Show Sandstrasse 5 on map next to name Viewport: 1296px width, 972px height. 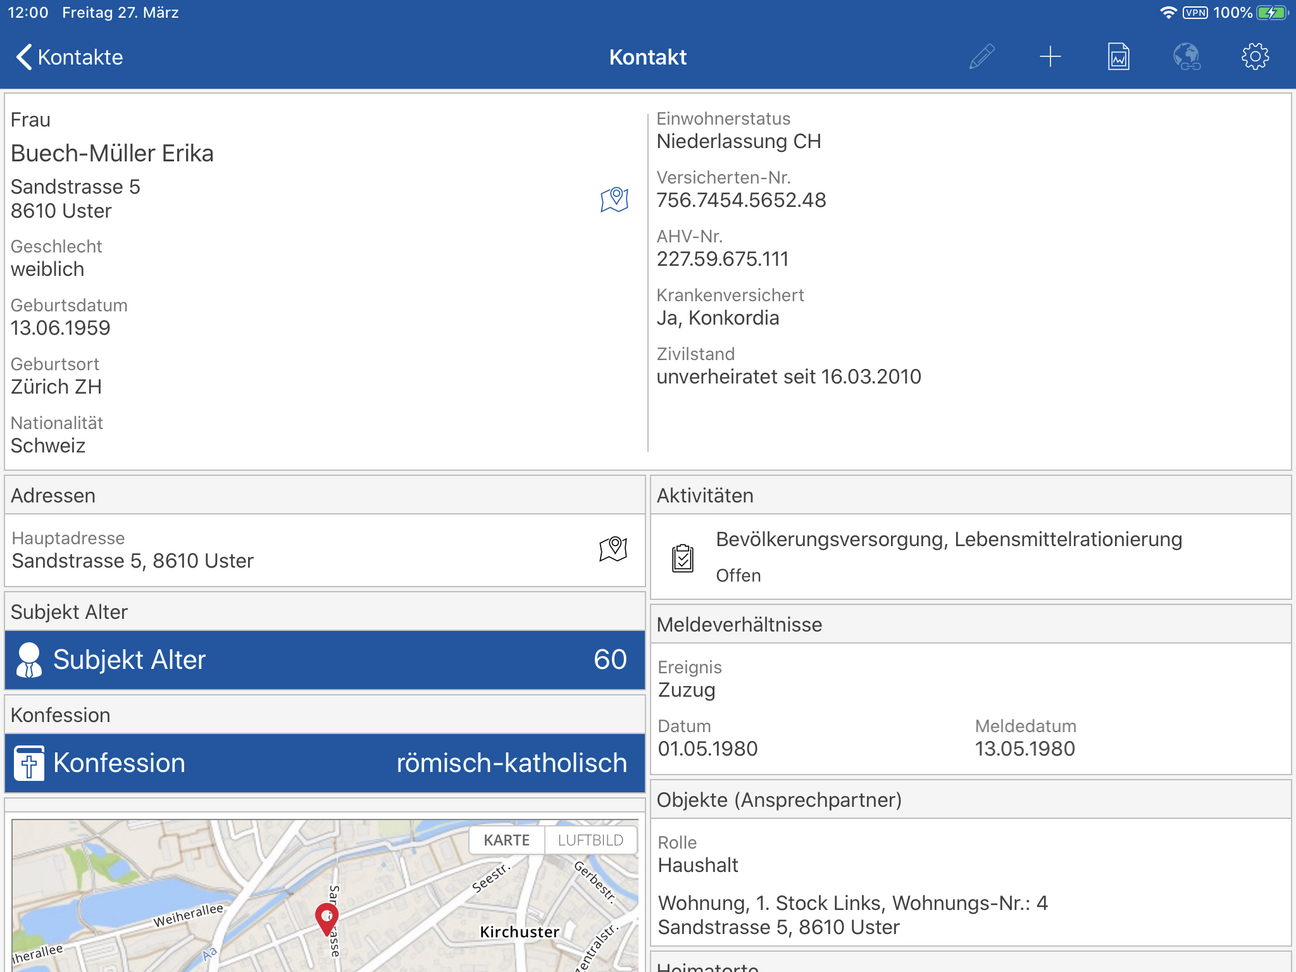click(x=614, y=199)
